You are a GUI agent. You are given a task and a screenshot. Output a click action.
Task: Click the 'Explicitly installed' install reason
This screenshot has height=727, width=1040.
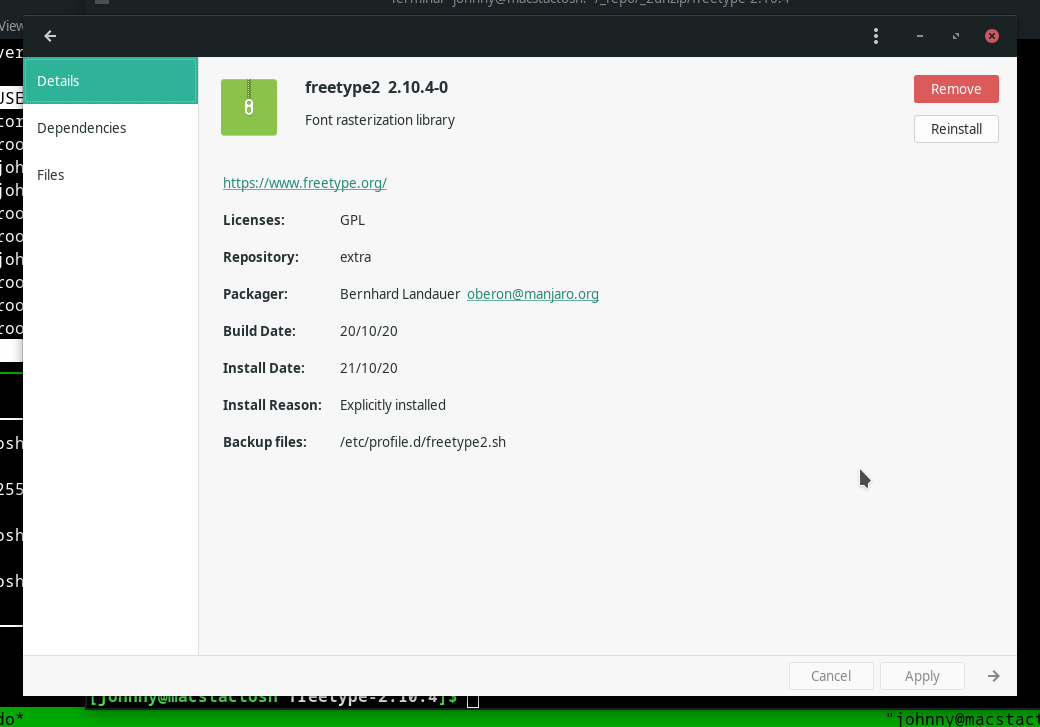pos(393,405)
